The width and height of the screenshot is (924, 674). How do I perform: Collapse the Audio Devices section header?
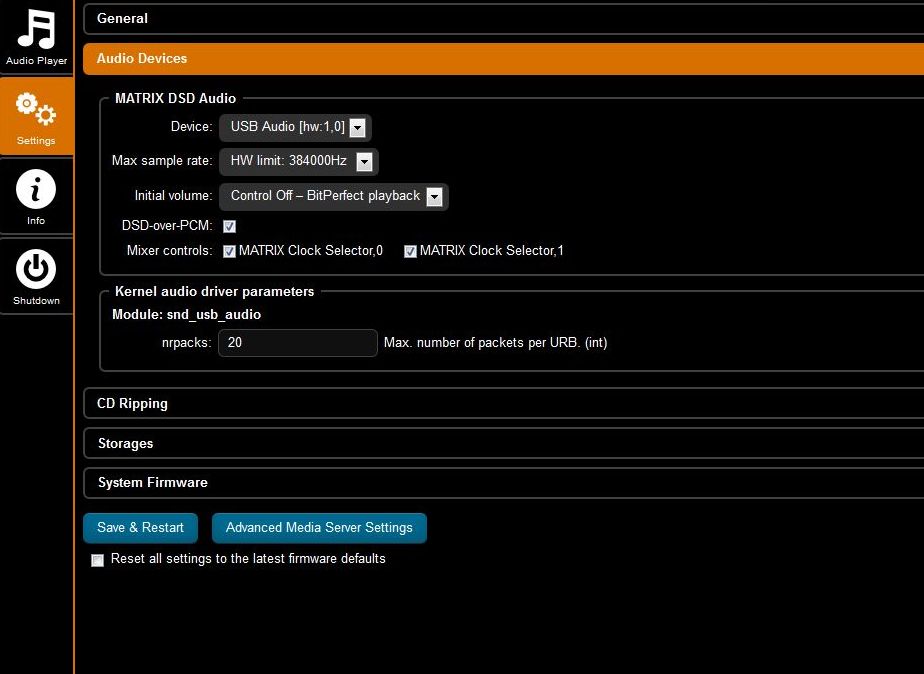(504, 58)
